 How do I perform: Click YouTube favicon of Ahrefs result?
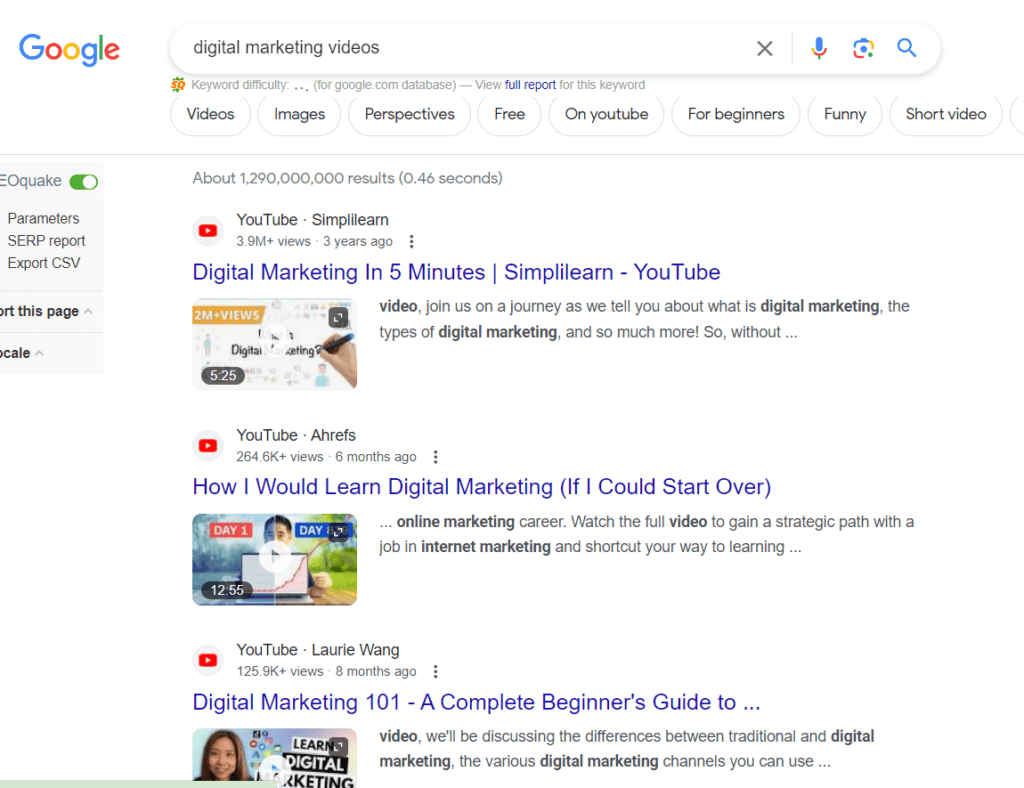(208, 446)
